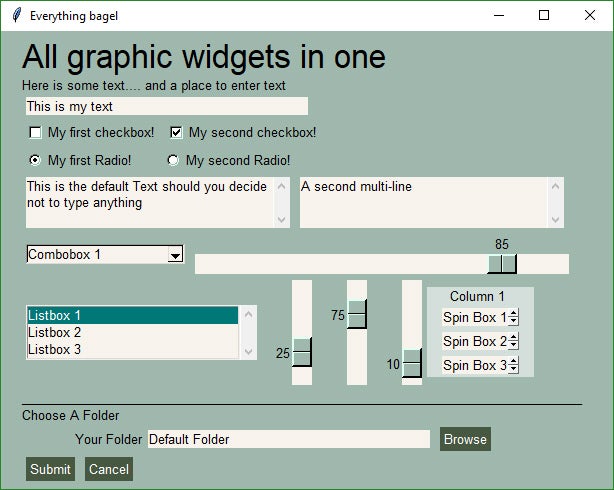Click the Your Folder label

pos(108,439)
